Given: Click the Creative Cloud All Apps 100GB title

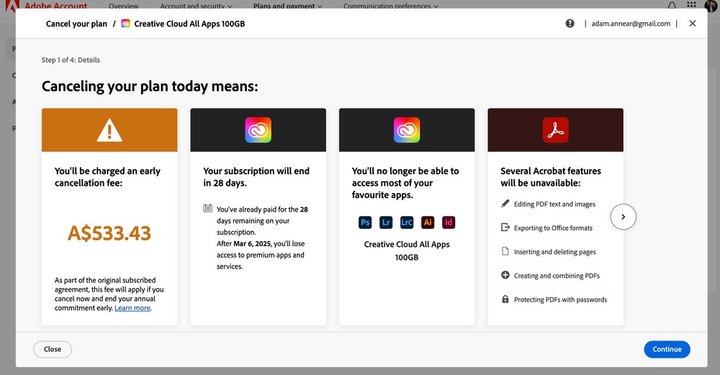Looking at the screenshot, I should click(189, 24).
